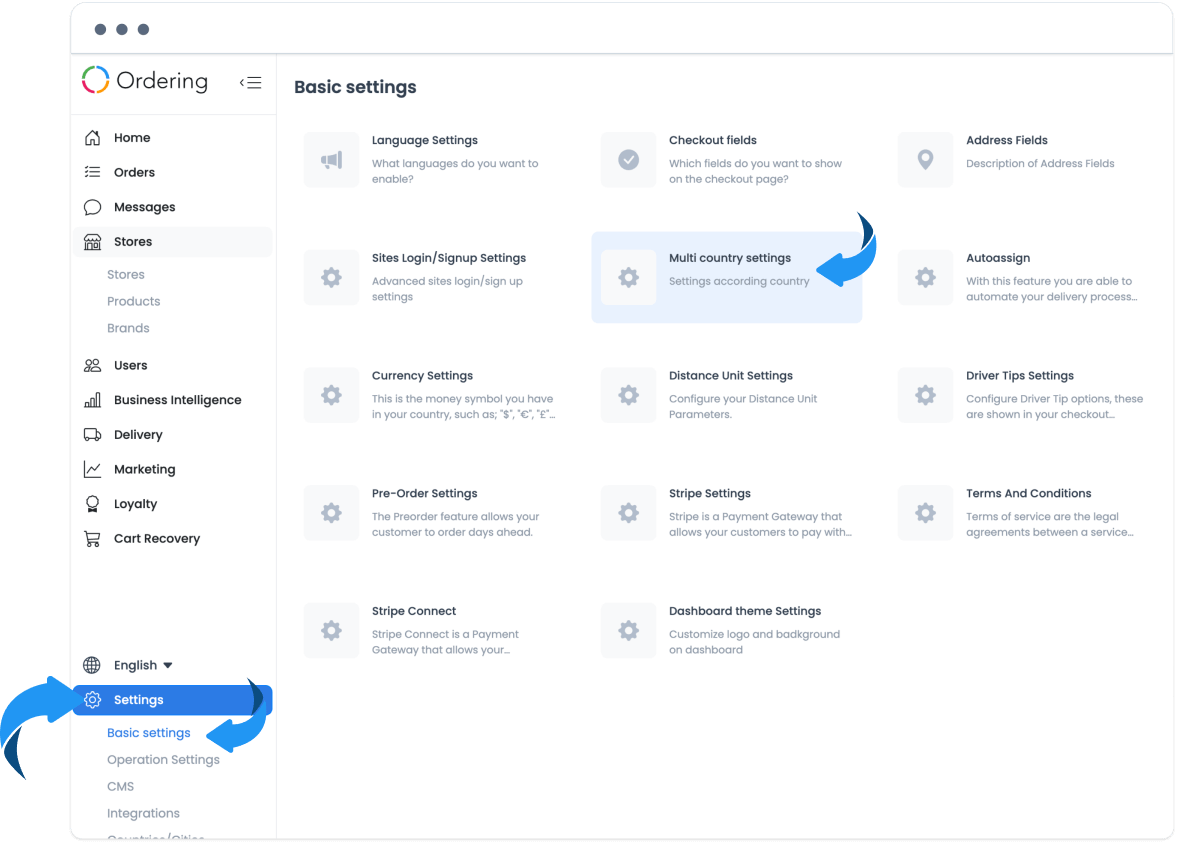Click the Dashboard theme Settings gear icon

(628, 631)
